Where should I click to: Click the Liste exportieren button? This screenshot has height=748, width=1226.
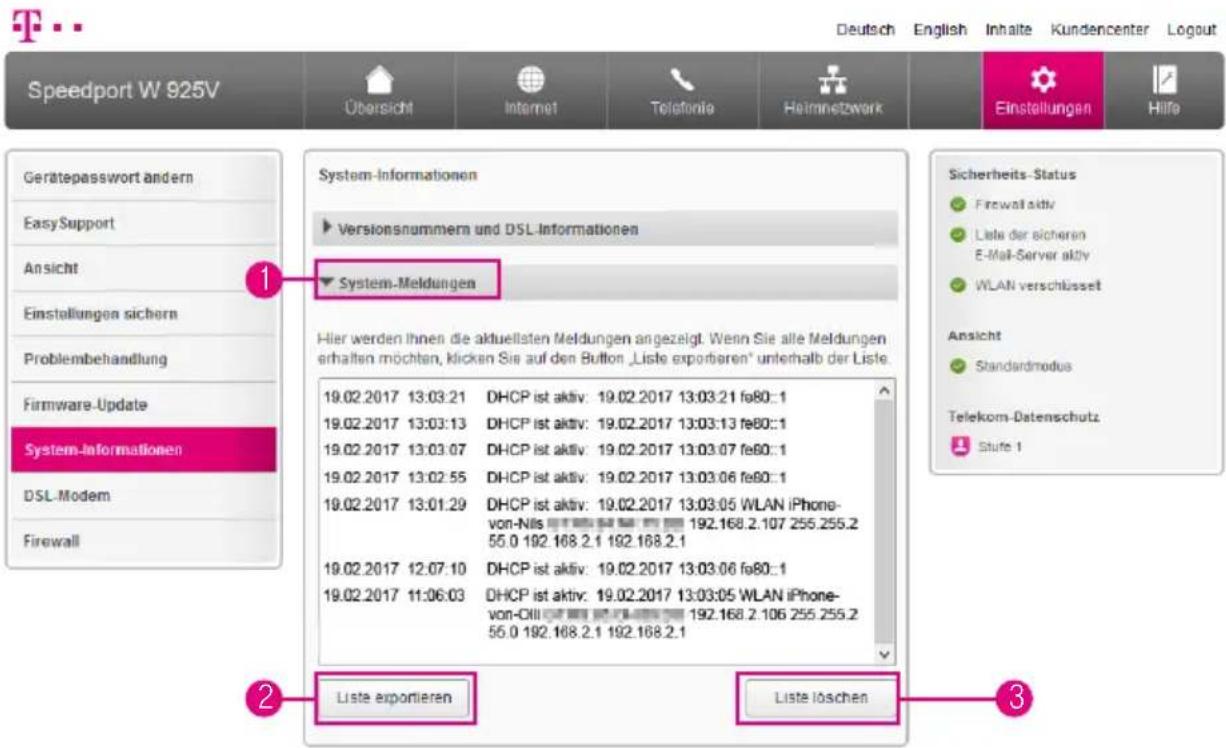pos(394,698)
